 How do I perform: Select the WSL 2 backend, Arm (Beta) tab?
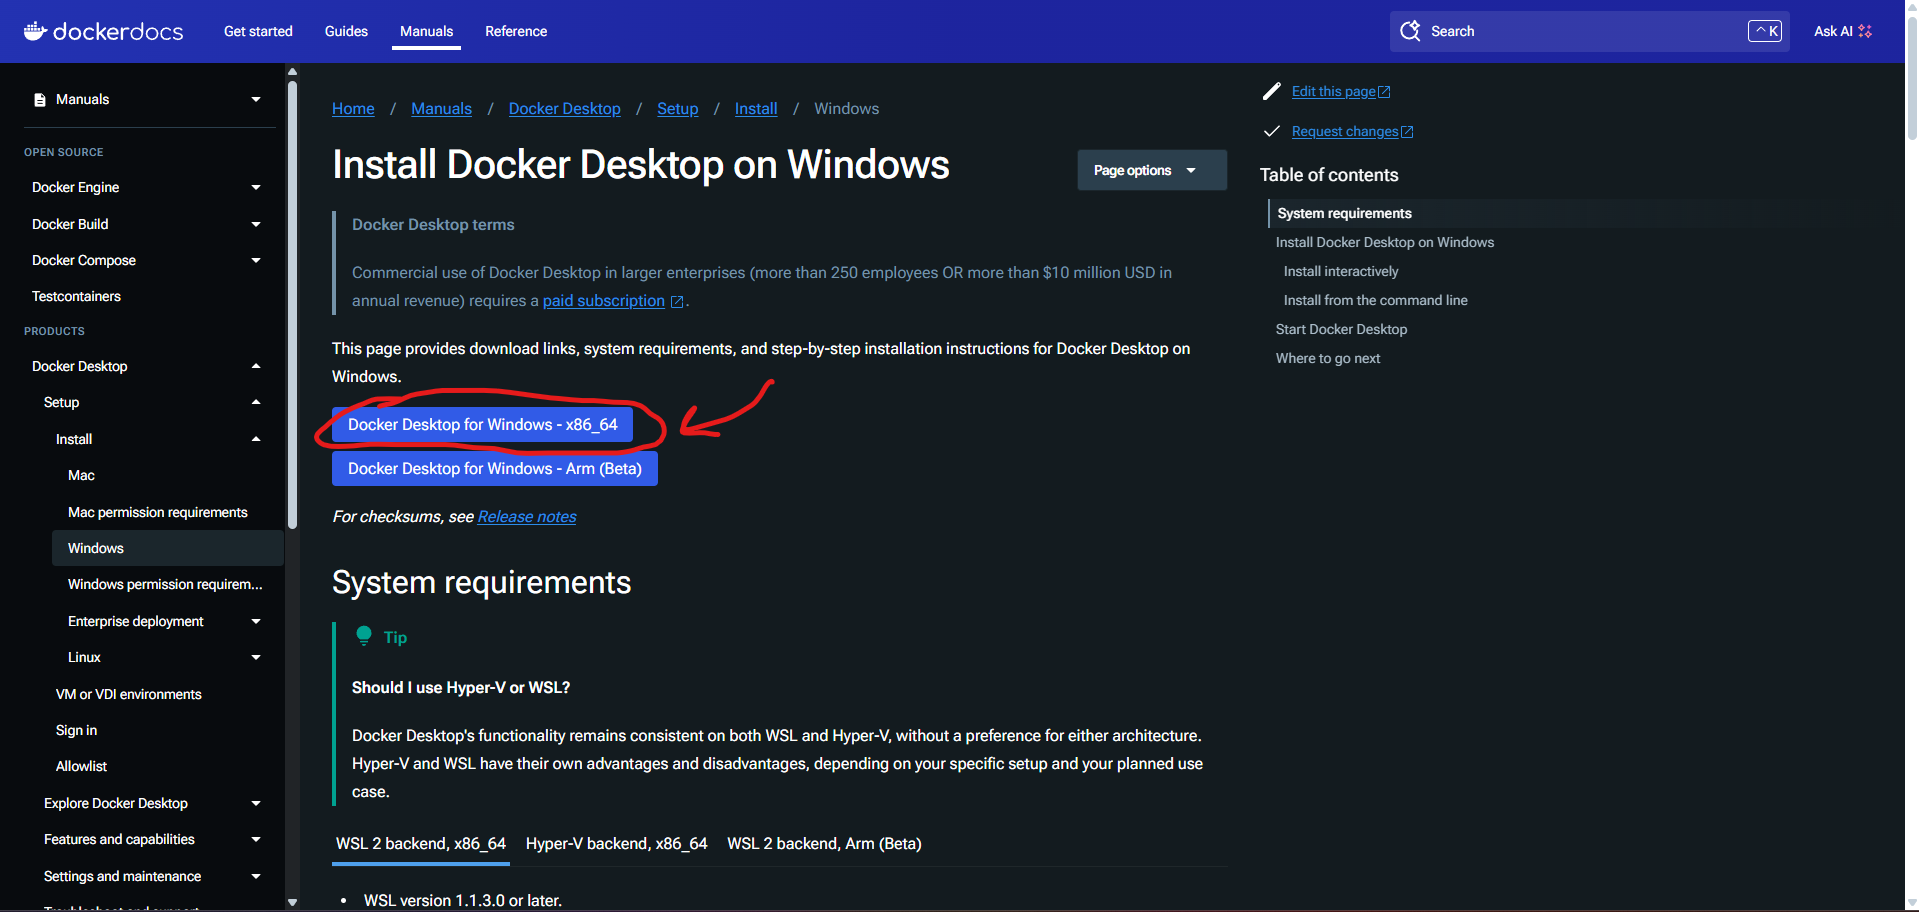[x=824, y=844]
